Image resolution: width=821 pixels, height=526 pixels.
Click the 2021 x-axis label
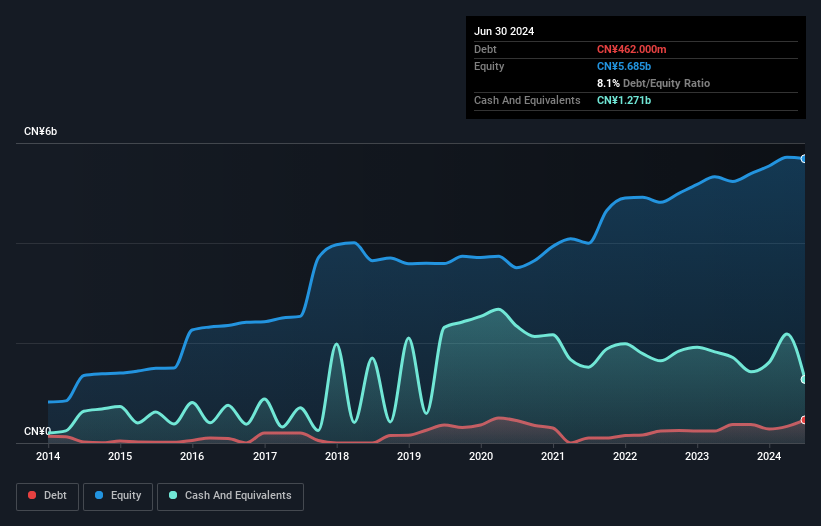(x=553, y=456)
